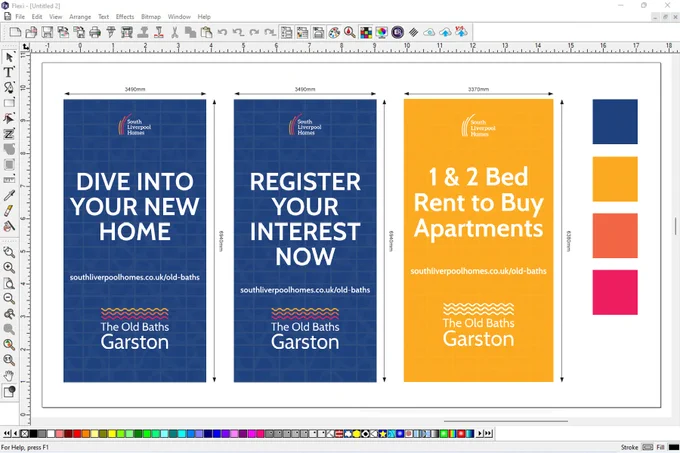Screen dimensions: 680x453
Task: Click the Open file icon
Action: point(31,32)
